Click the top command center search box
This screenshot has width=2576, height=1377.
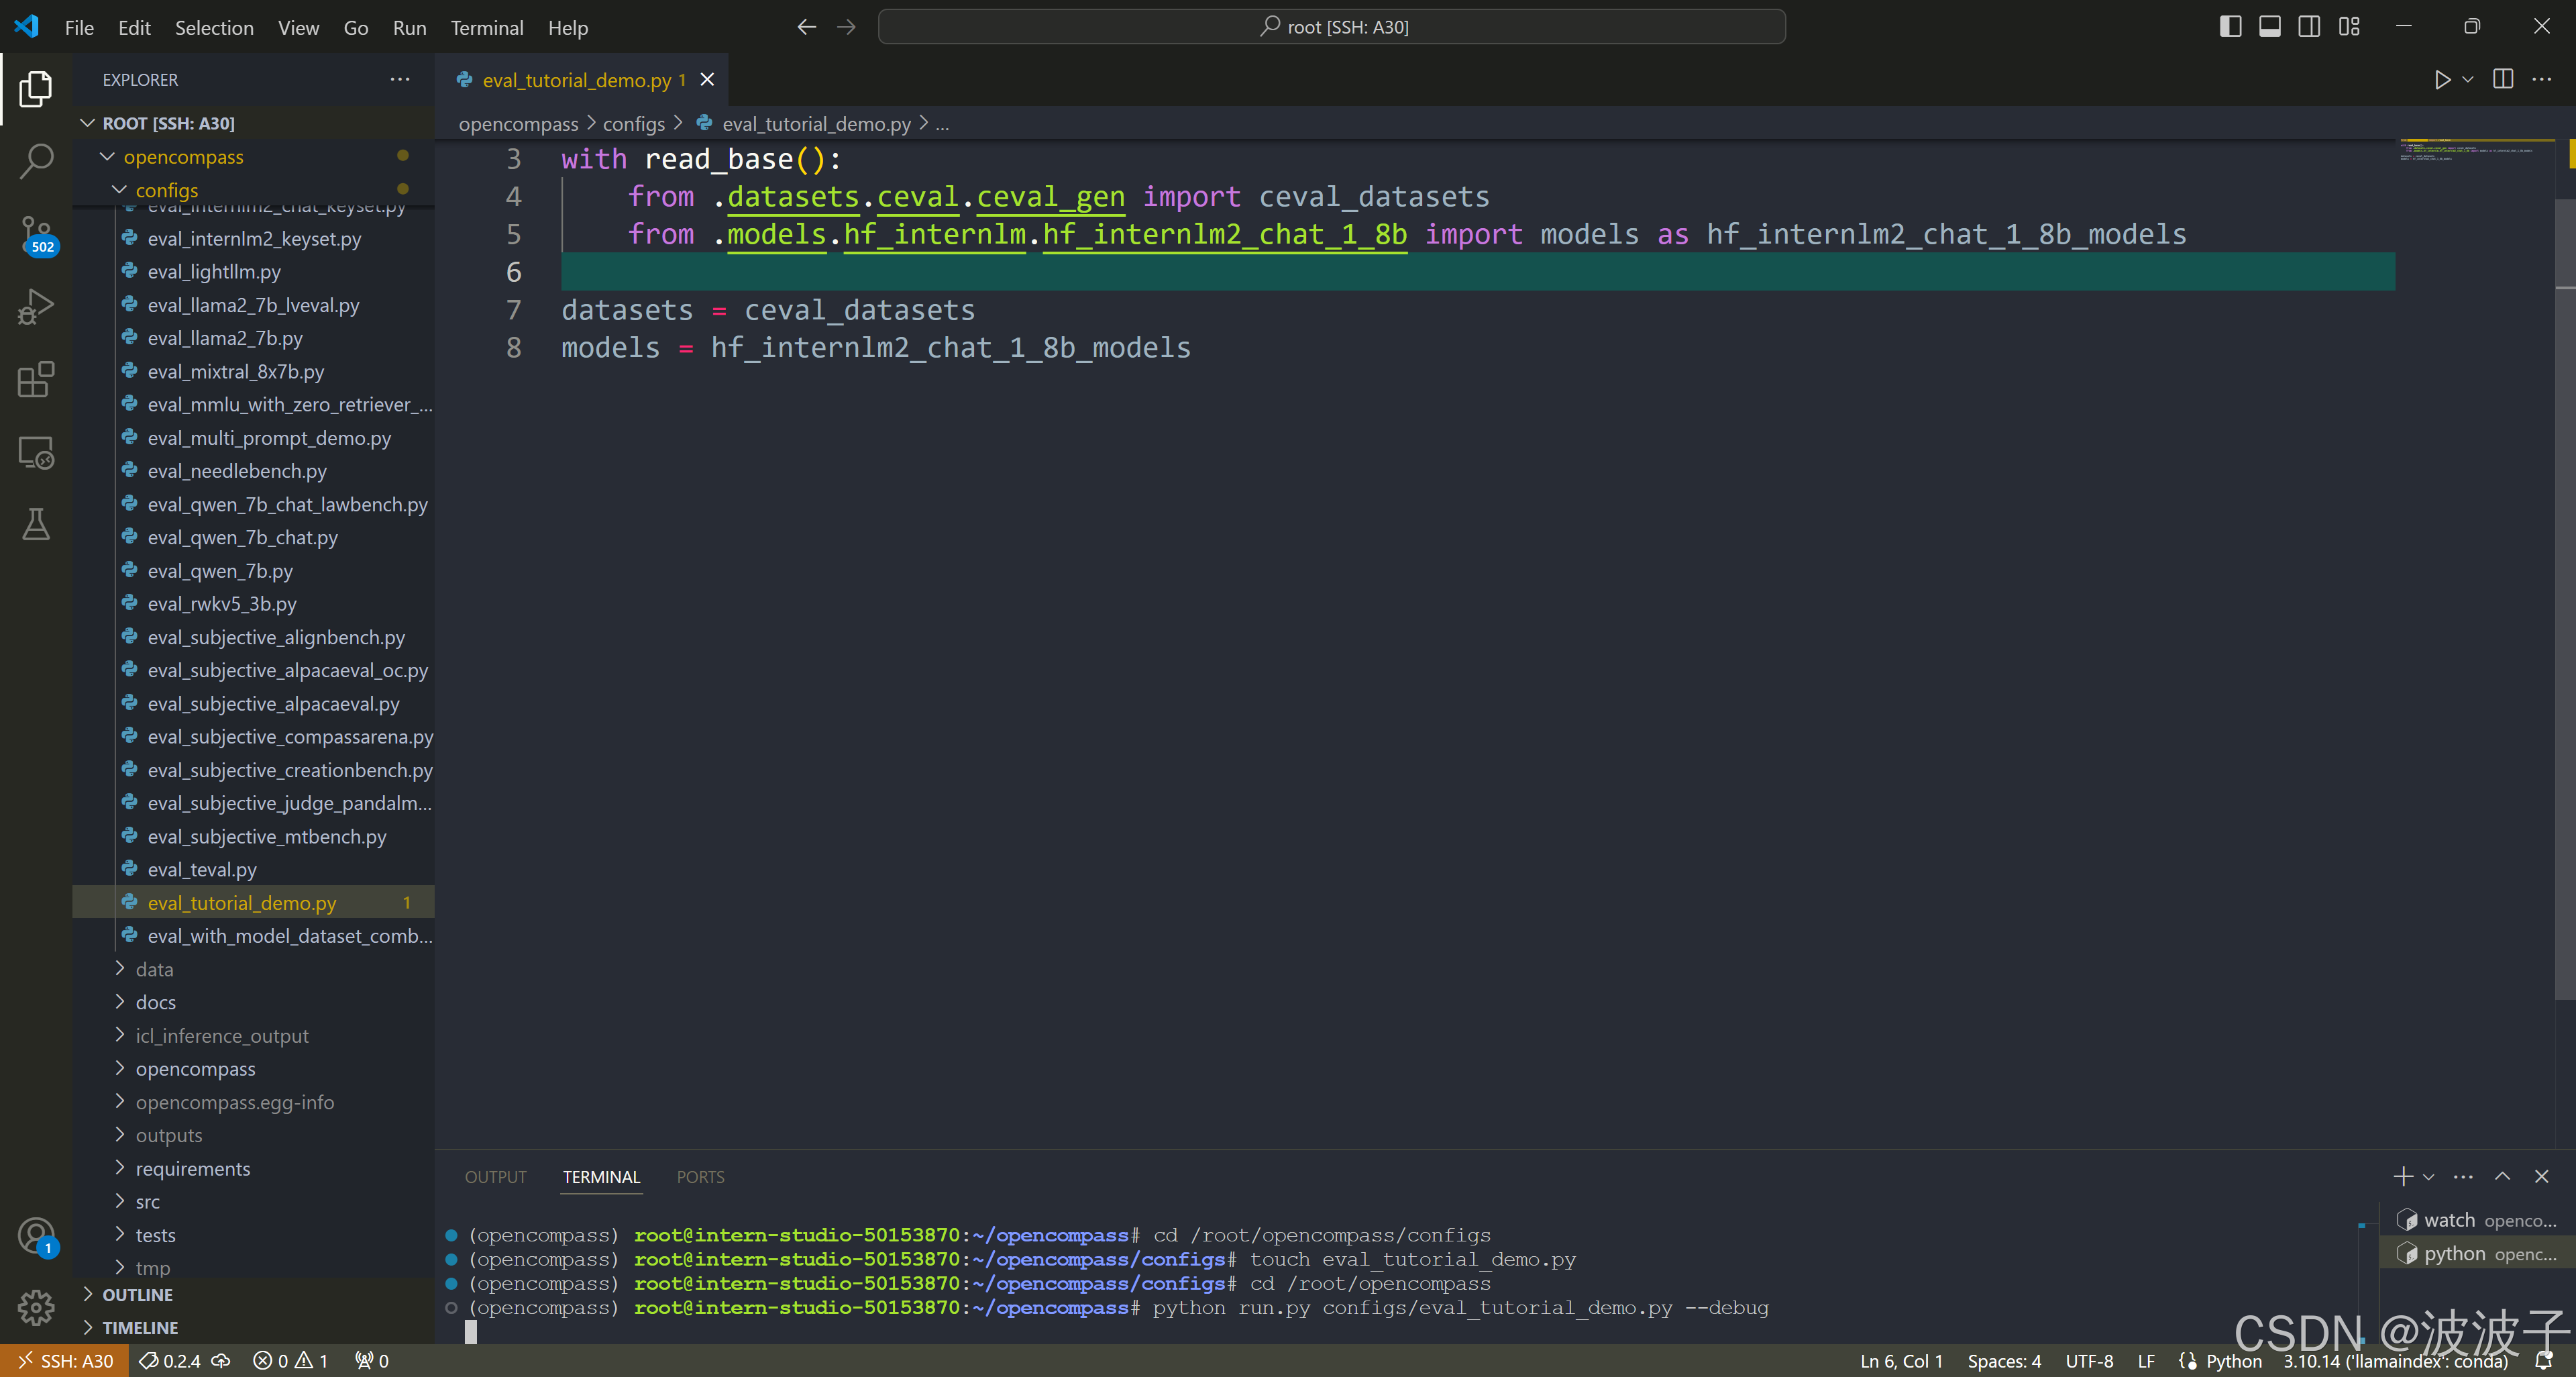(1331, 27)
